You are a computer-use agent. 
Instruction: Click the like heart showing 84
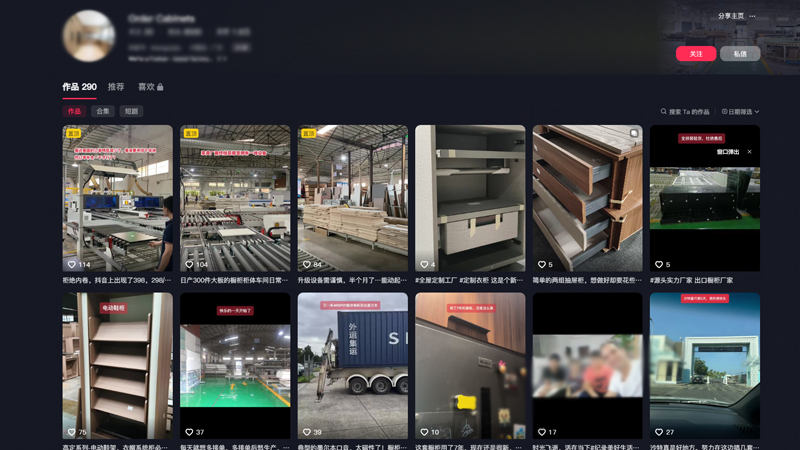pos(307,264)
